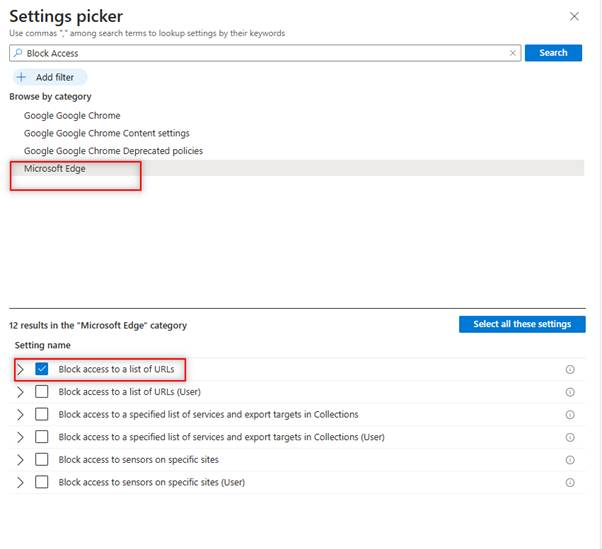The image size is (602, 549).
Task: Close the Settings picker panel
Action: coord(573,16)
